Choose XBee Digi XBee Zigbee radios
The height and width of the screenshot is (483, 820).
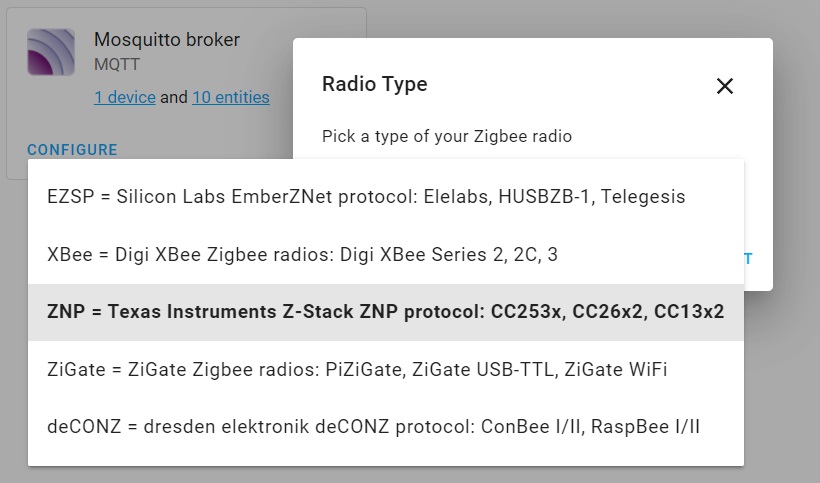(386, 255)
